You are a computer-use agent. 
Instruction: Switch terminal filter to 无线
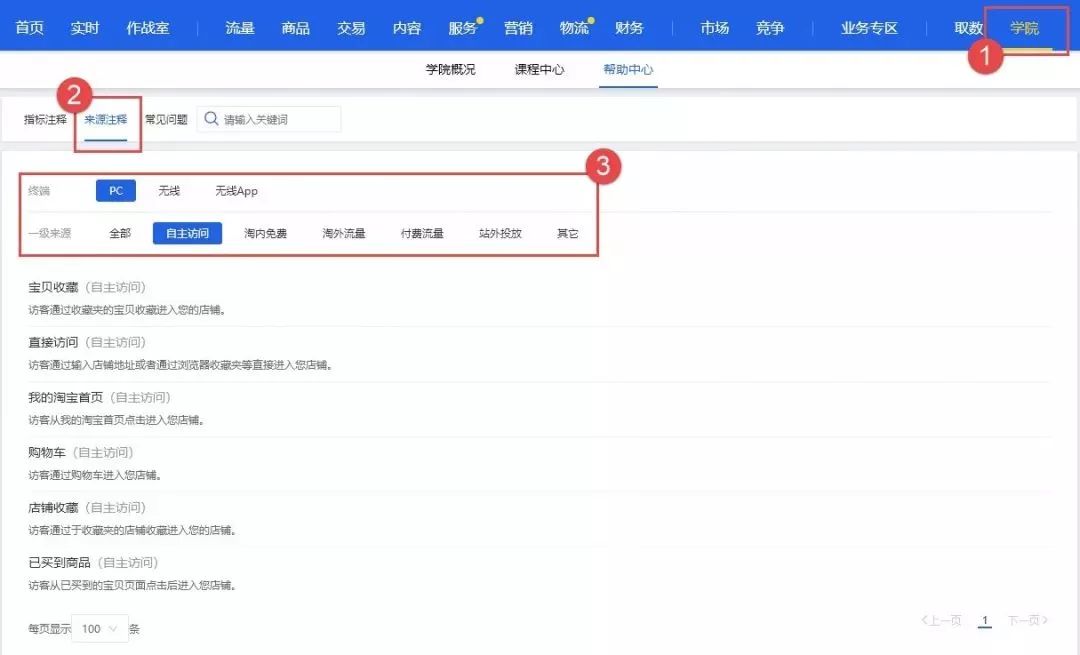coord(168,189)
